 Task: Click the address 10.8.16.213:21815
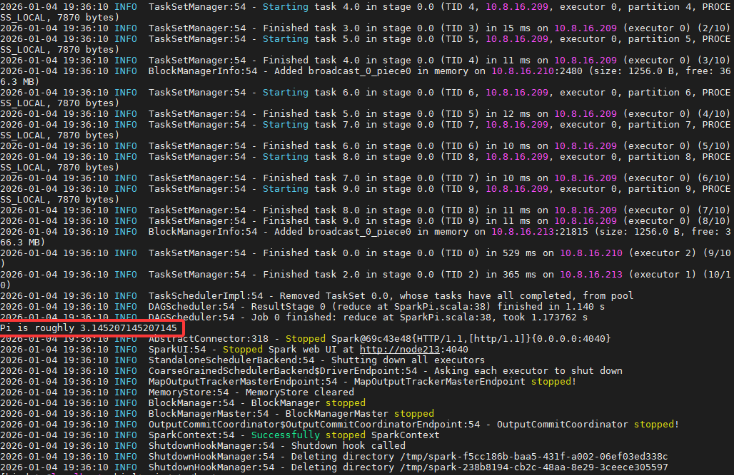(x=540, y=232)
